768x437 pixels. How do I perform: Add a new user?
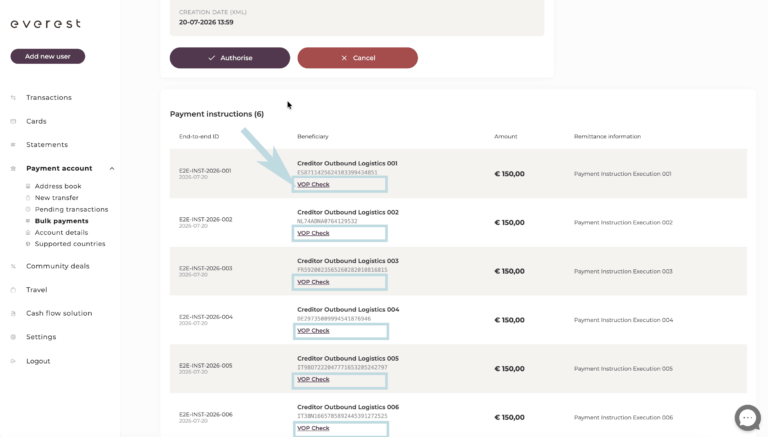pyautogui.click(x=48, y=56)
